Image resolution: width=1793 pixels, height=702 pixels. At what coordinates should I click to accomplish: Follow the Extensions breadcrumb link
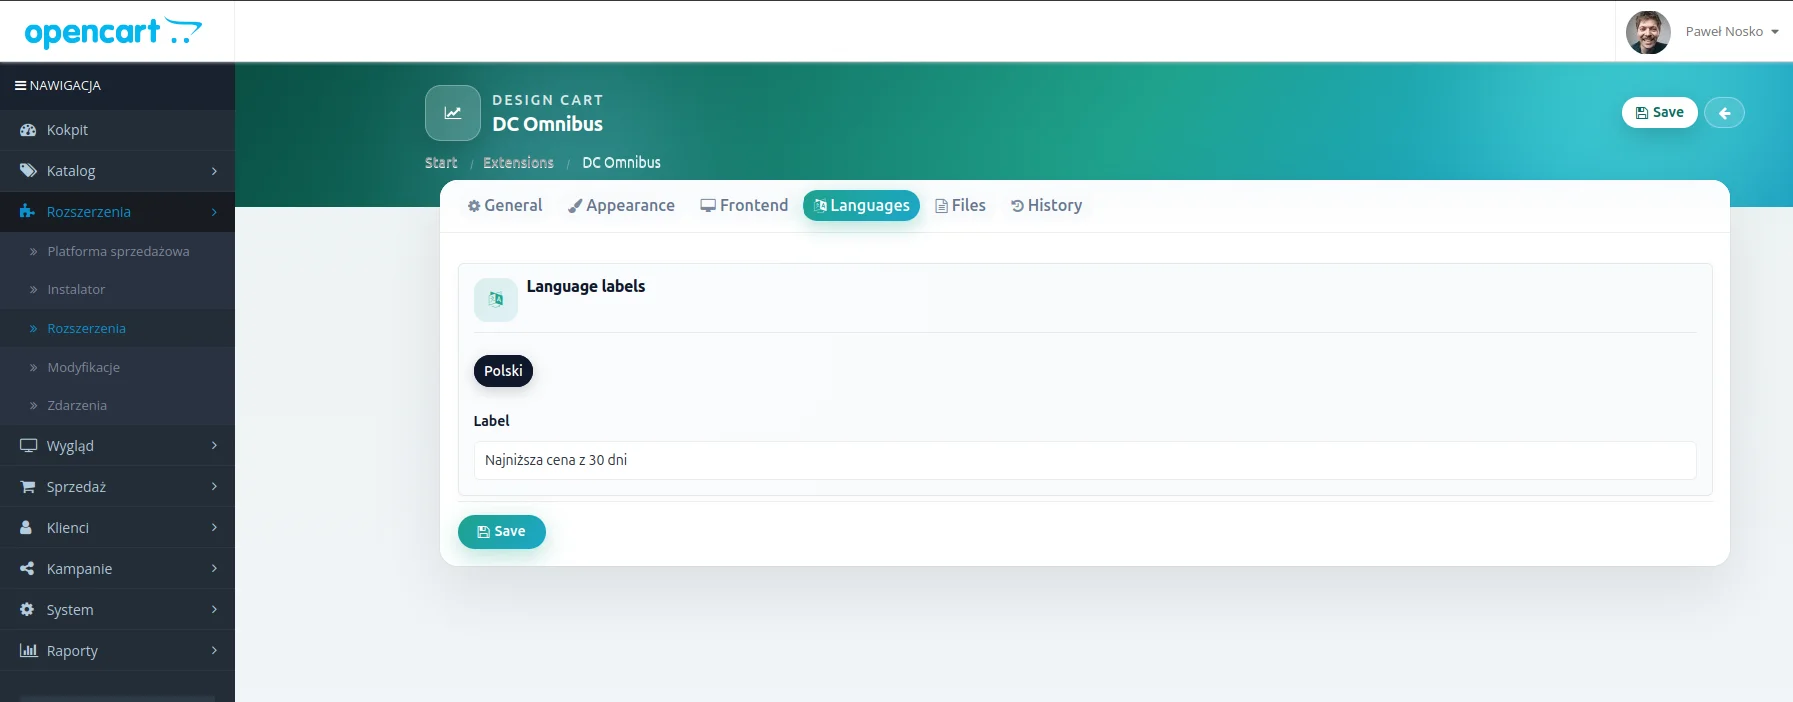coord(518,163)
